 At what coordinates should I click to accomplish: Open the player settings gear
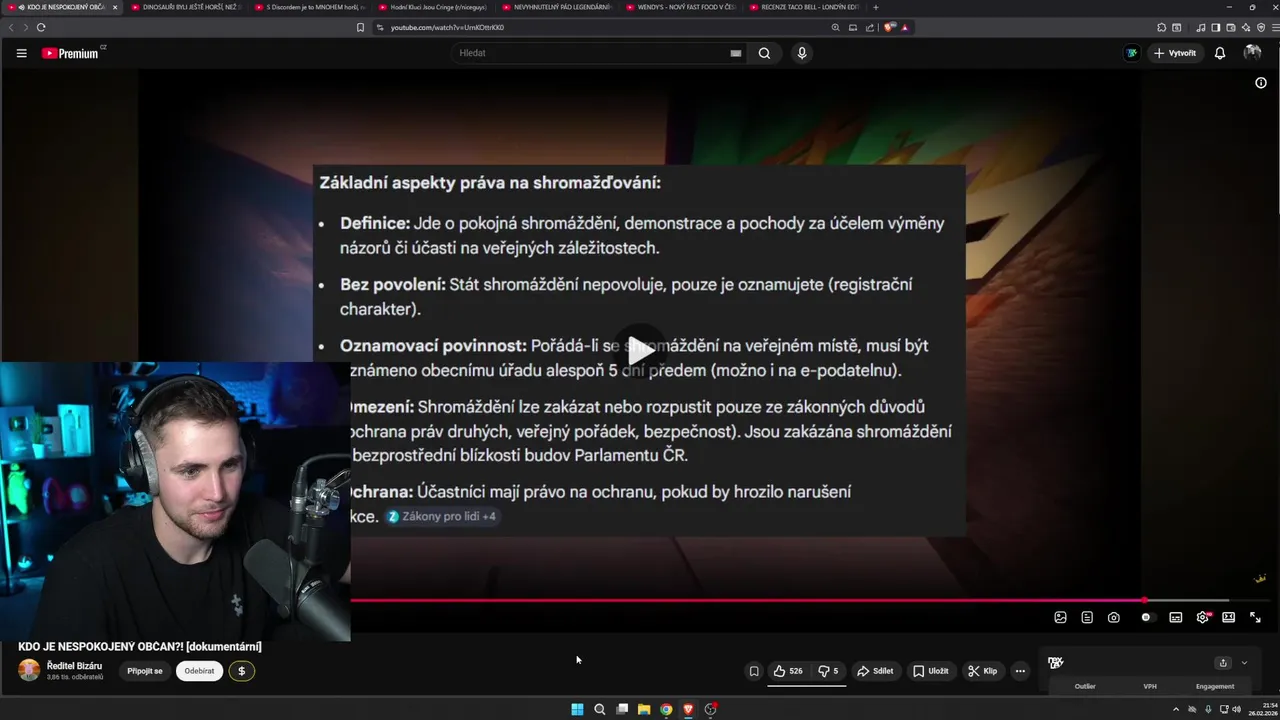tap(1203, 617)
